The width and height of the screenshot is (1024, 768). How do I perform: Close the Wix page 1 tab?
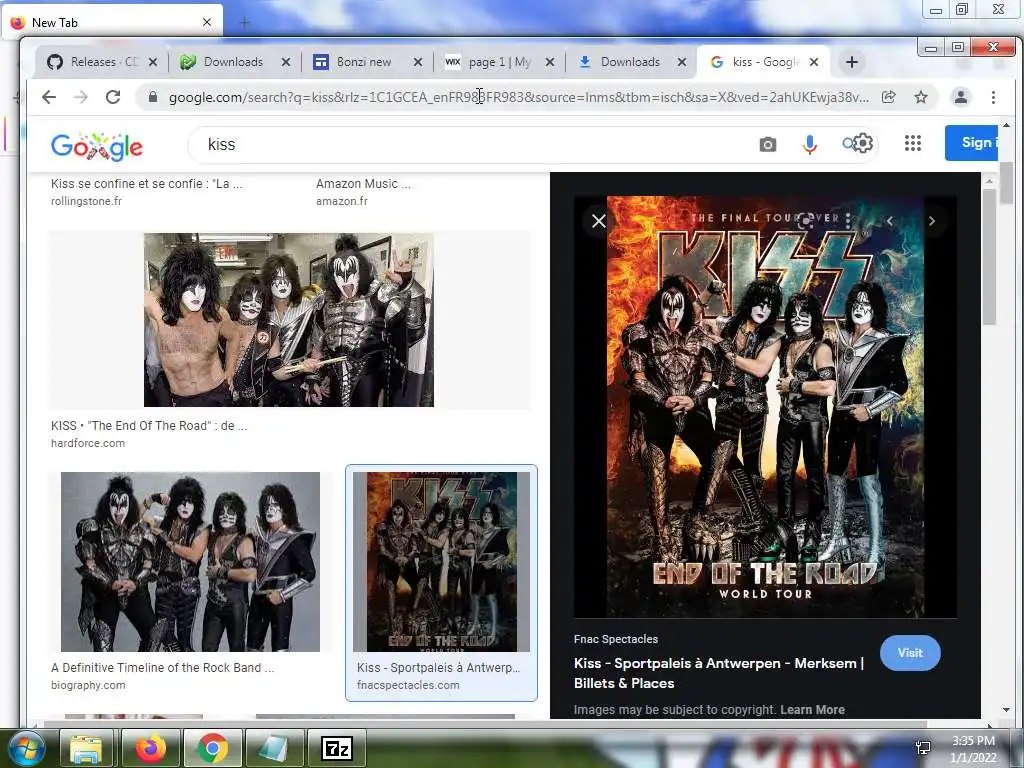[x=550, y=62]
